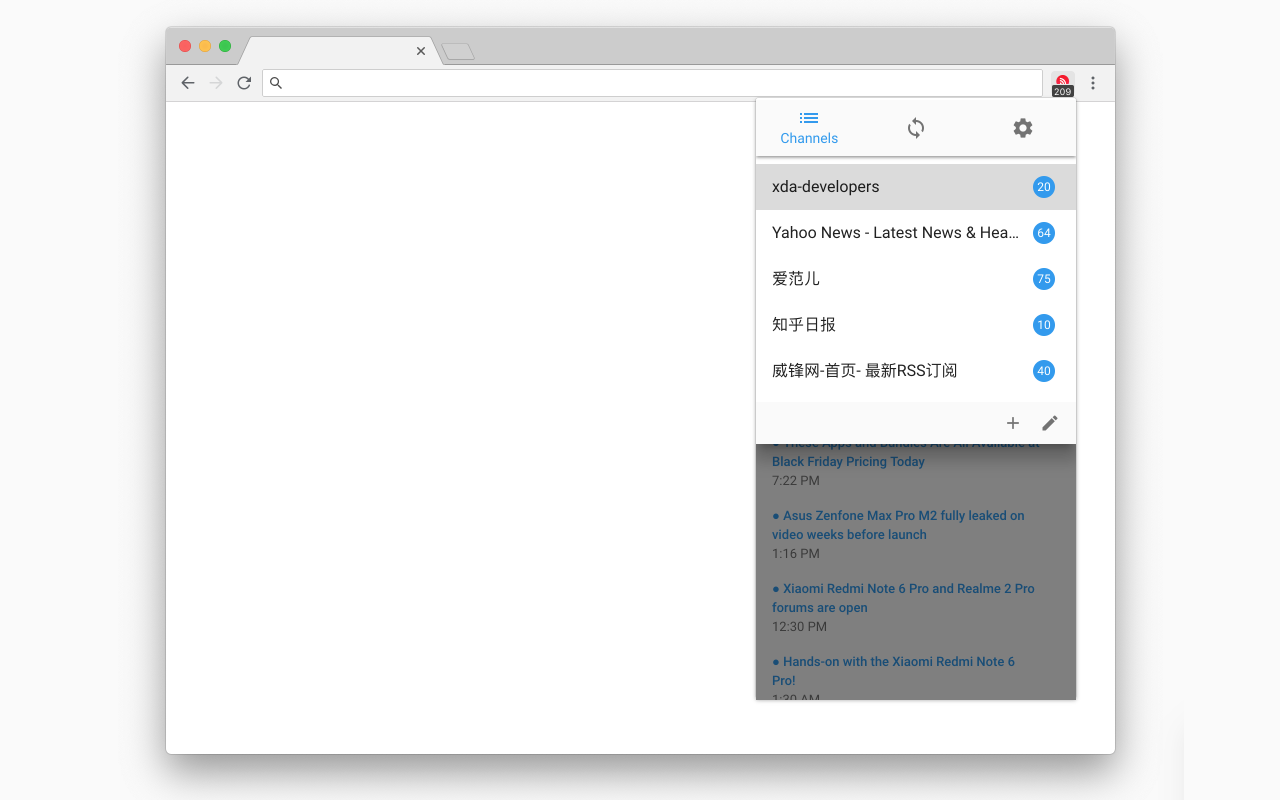Click the search icon in address bar
Screen dimensions: 1280x800
[276, 83]
